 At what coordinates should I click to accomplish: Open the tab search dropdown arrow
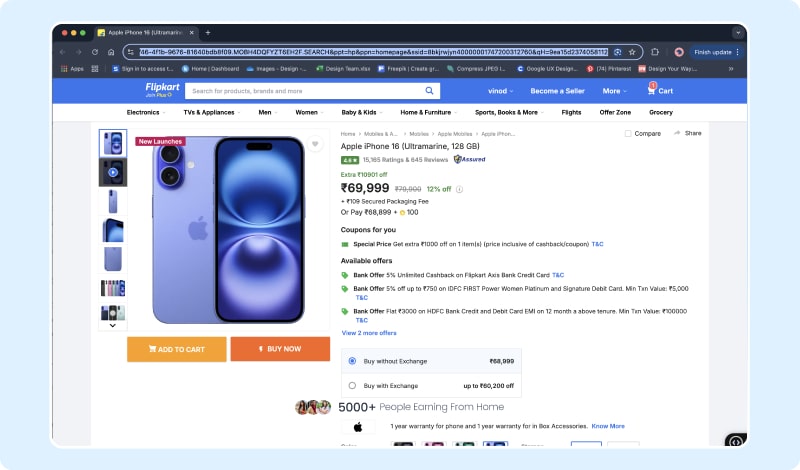click(738, 33)
